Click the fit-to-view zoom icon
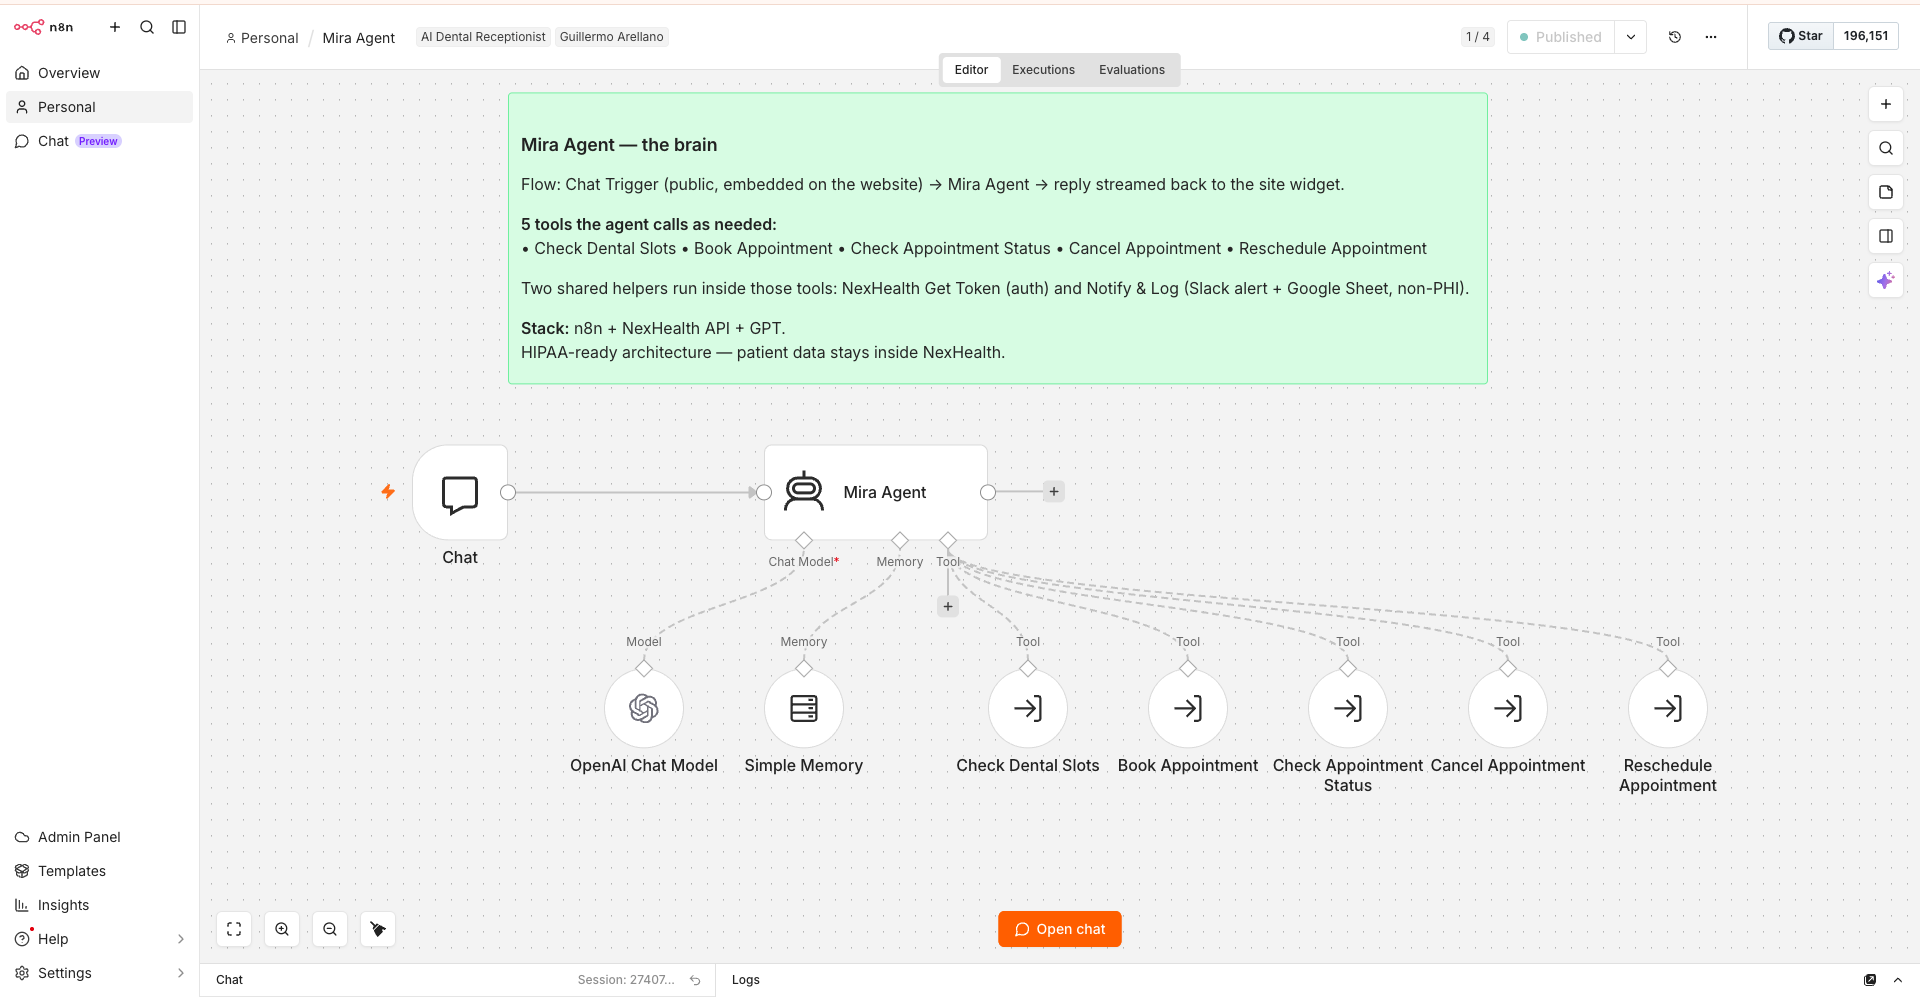1920x997 pixels. [x=234, y=929]
